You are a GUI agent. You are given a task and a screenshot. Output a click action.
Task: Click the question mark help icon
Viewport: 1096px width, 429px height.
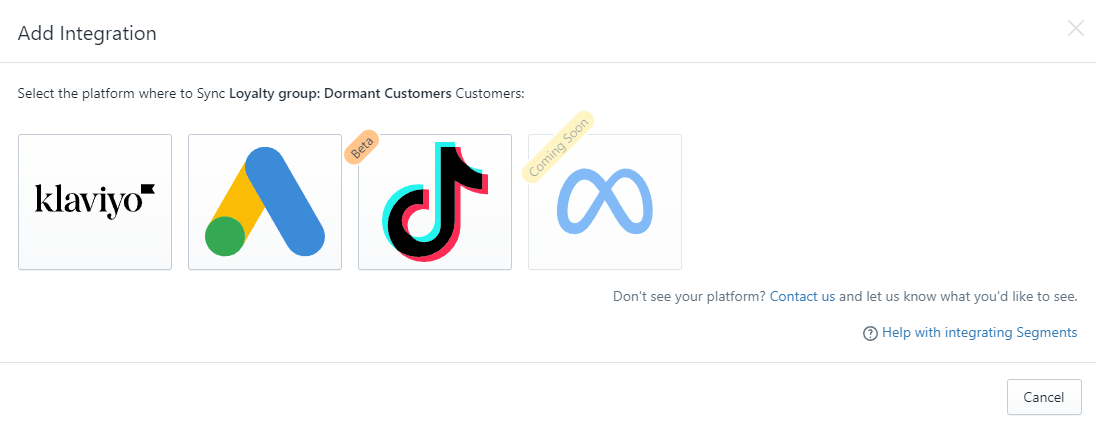click(870, 333)
